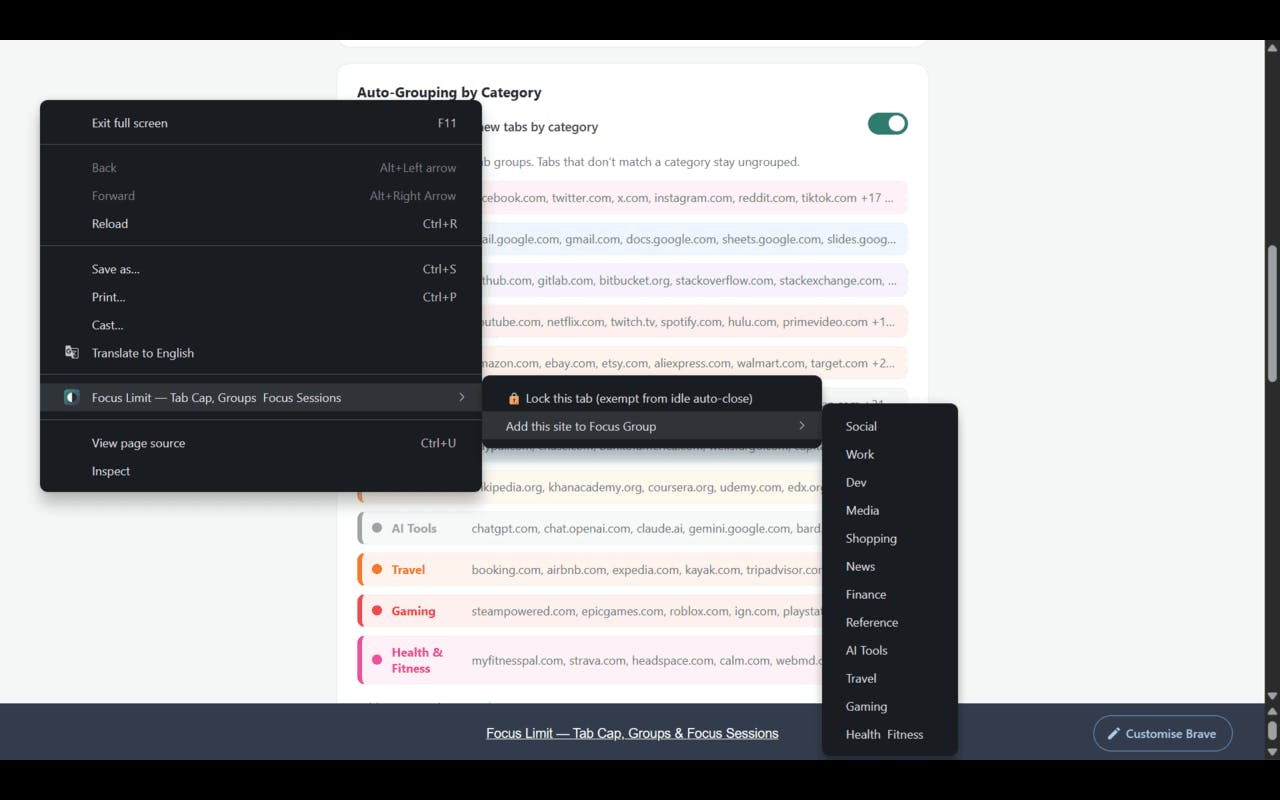This screenshot has height=800, width=1280.
Task: Select News in the group submenu
Action: pyautogui.click(x=890, y=566)
